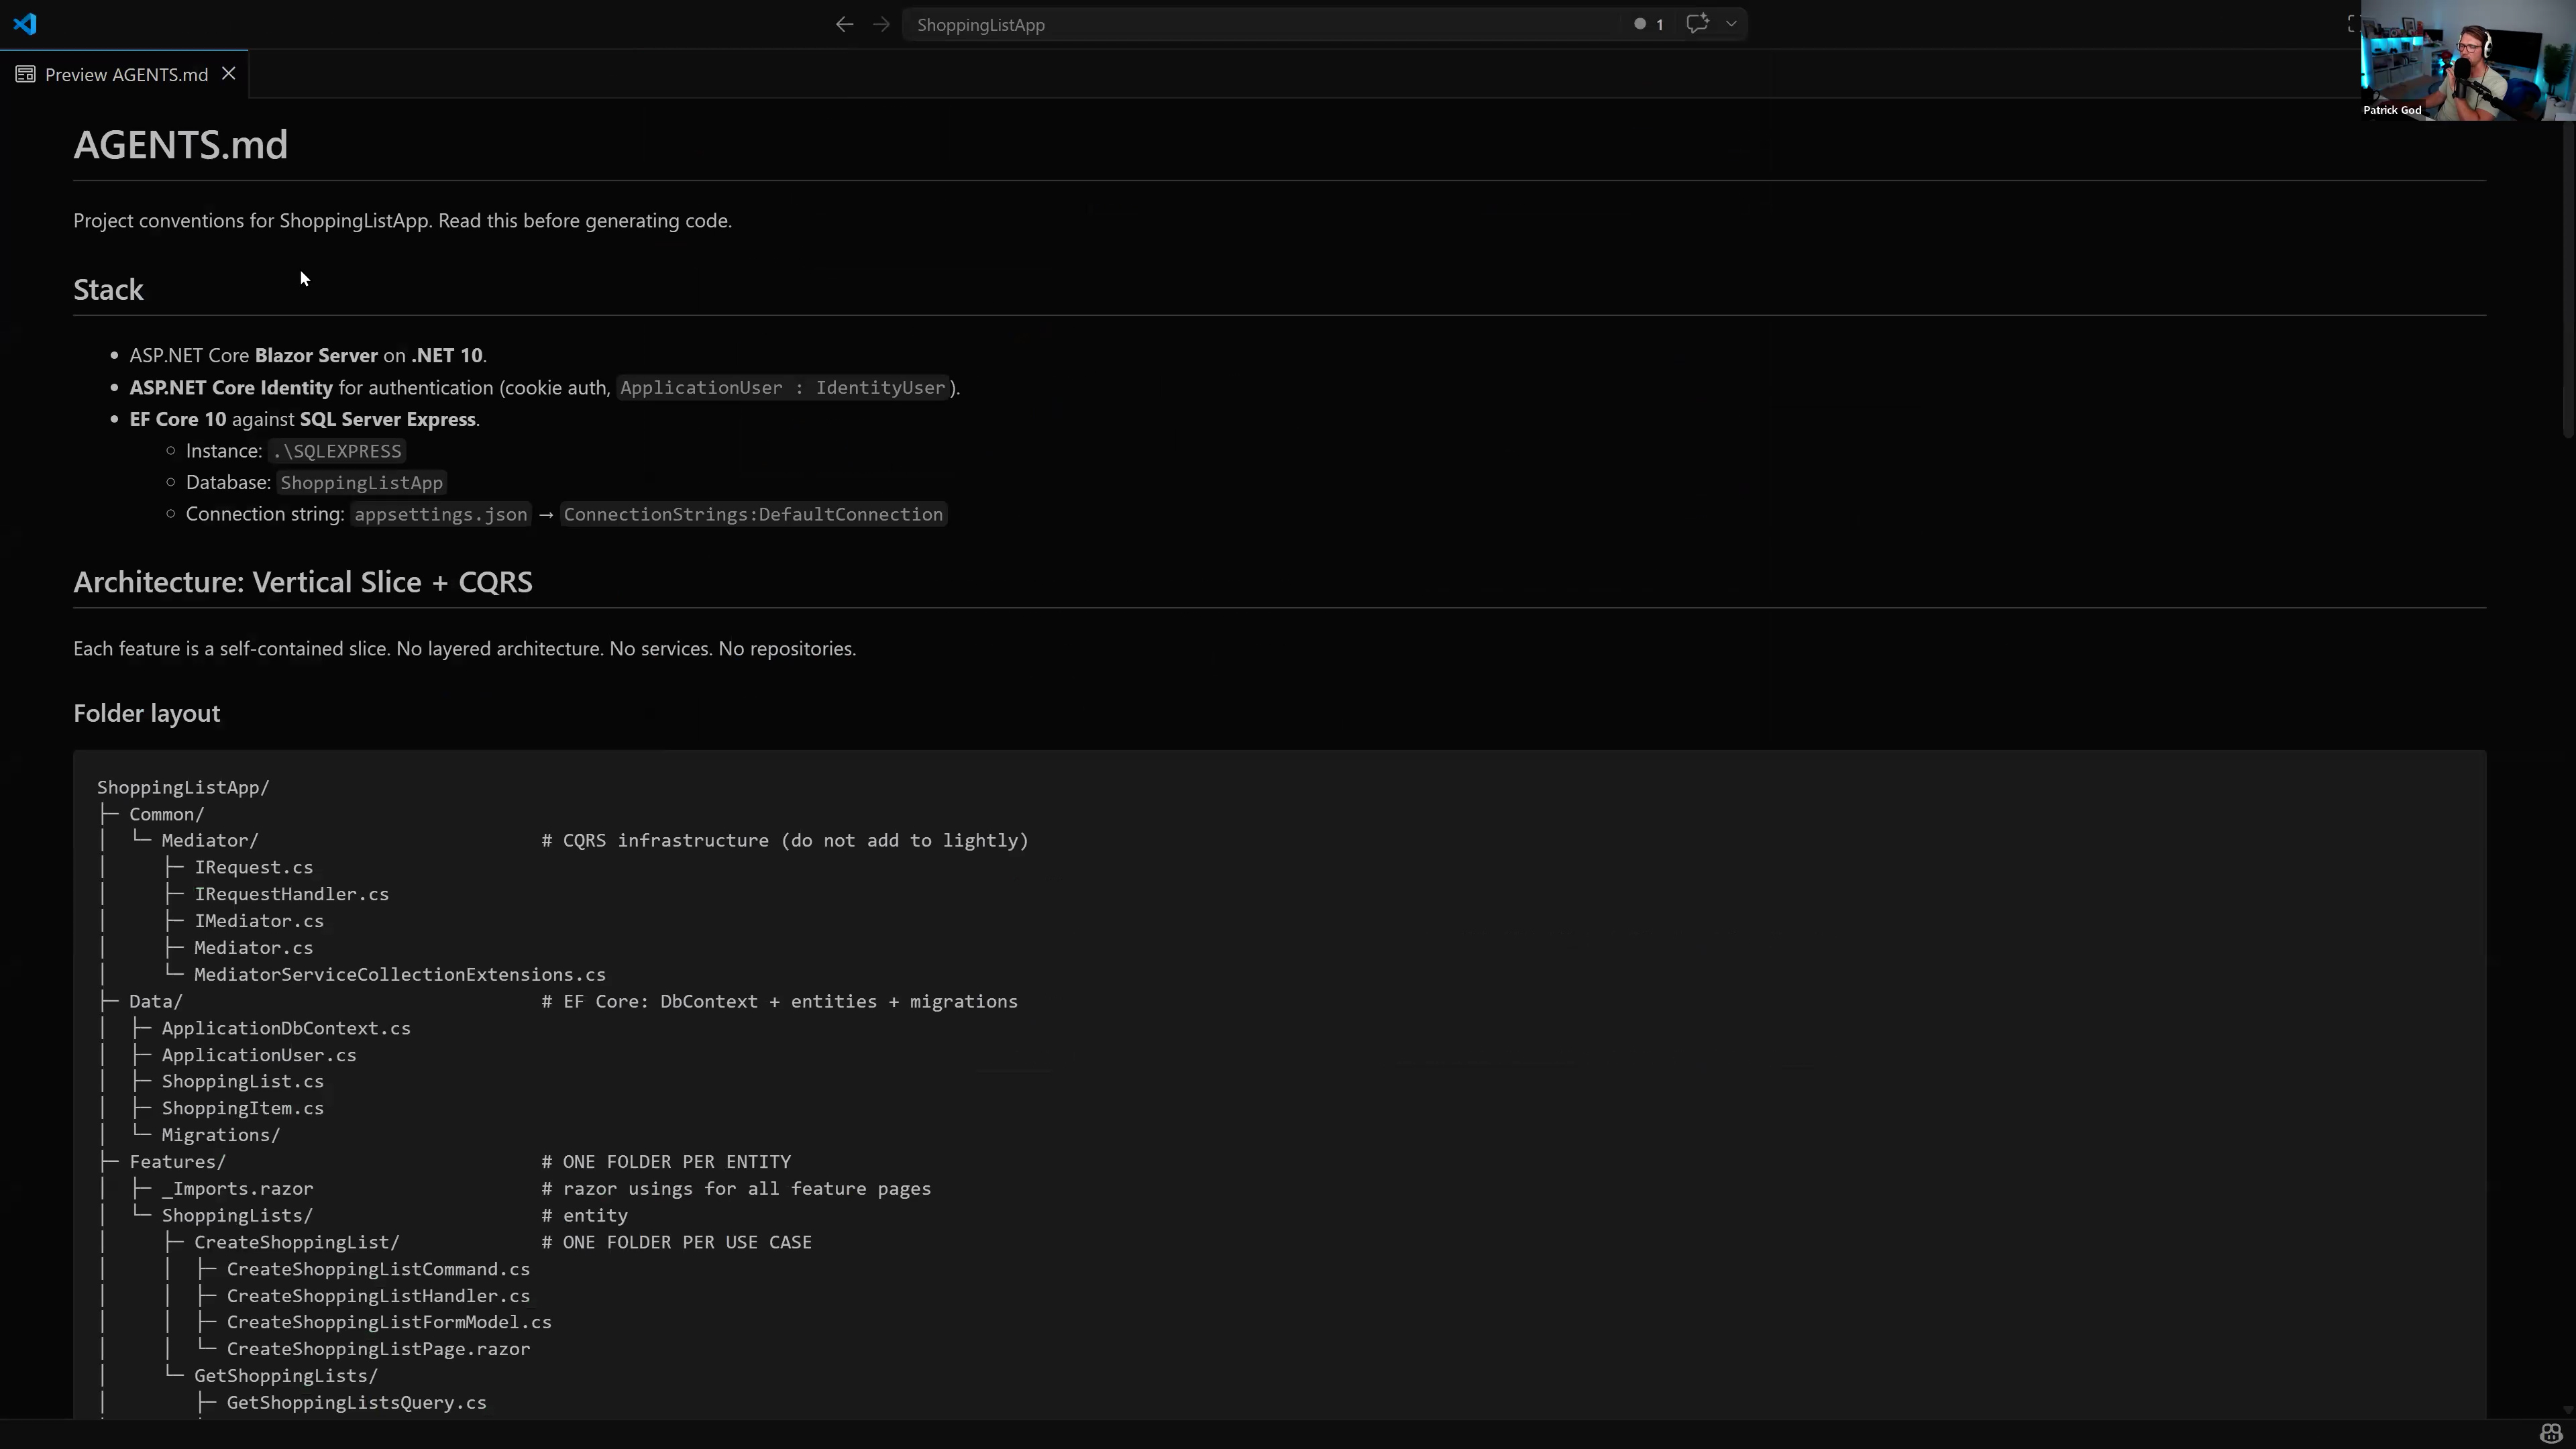2576x1449 pixels.
Task: Click the bold 'Blazor Server' text
Action: [316, 355]
